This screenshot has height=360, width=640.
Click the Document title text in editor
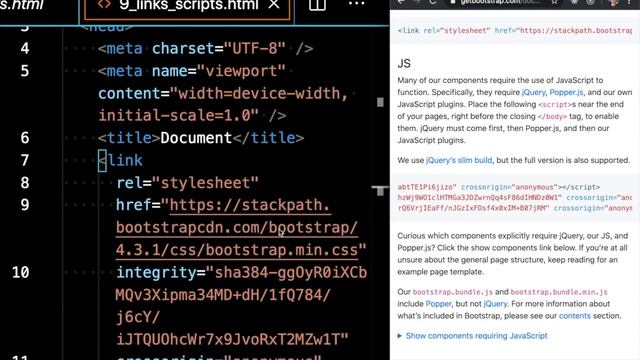tap(196, 138)
